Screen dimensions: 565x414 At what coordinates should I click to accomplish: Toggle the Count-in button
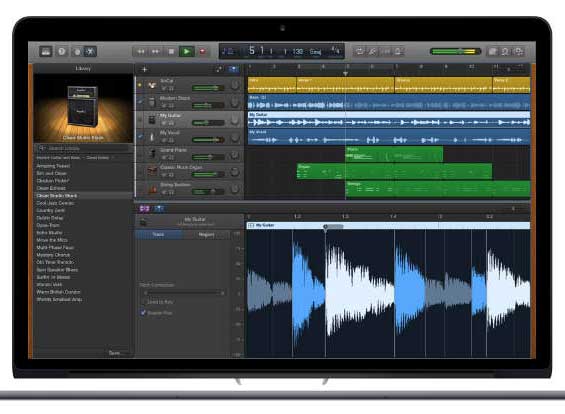click(386, 52)
